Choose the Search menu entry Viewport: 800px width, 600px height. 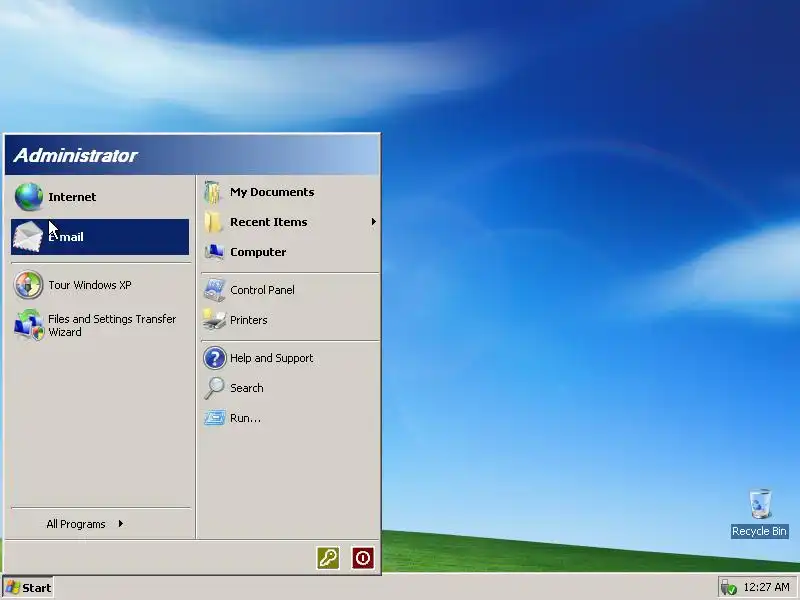click(x=290, y=388)
